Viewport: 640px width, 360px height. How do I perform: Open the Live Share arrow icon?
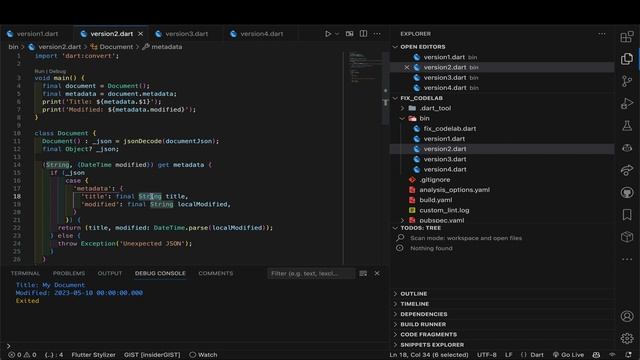(x=627, y=170)
